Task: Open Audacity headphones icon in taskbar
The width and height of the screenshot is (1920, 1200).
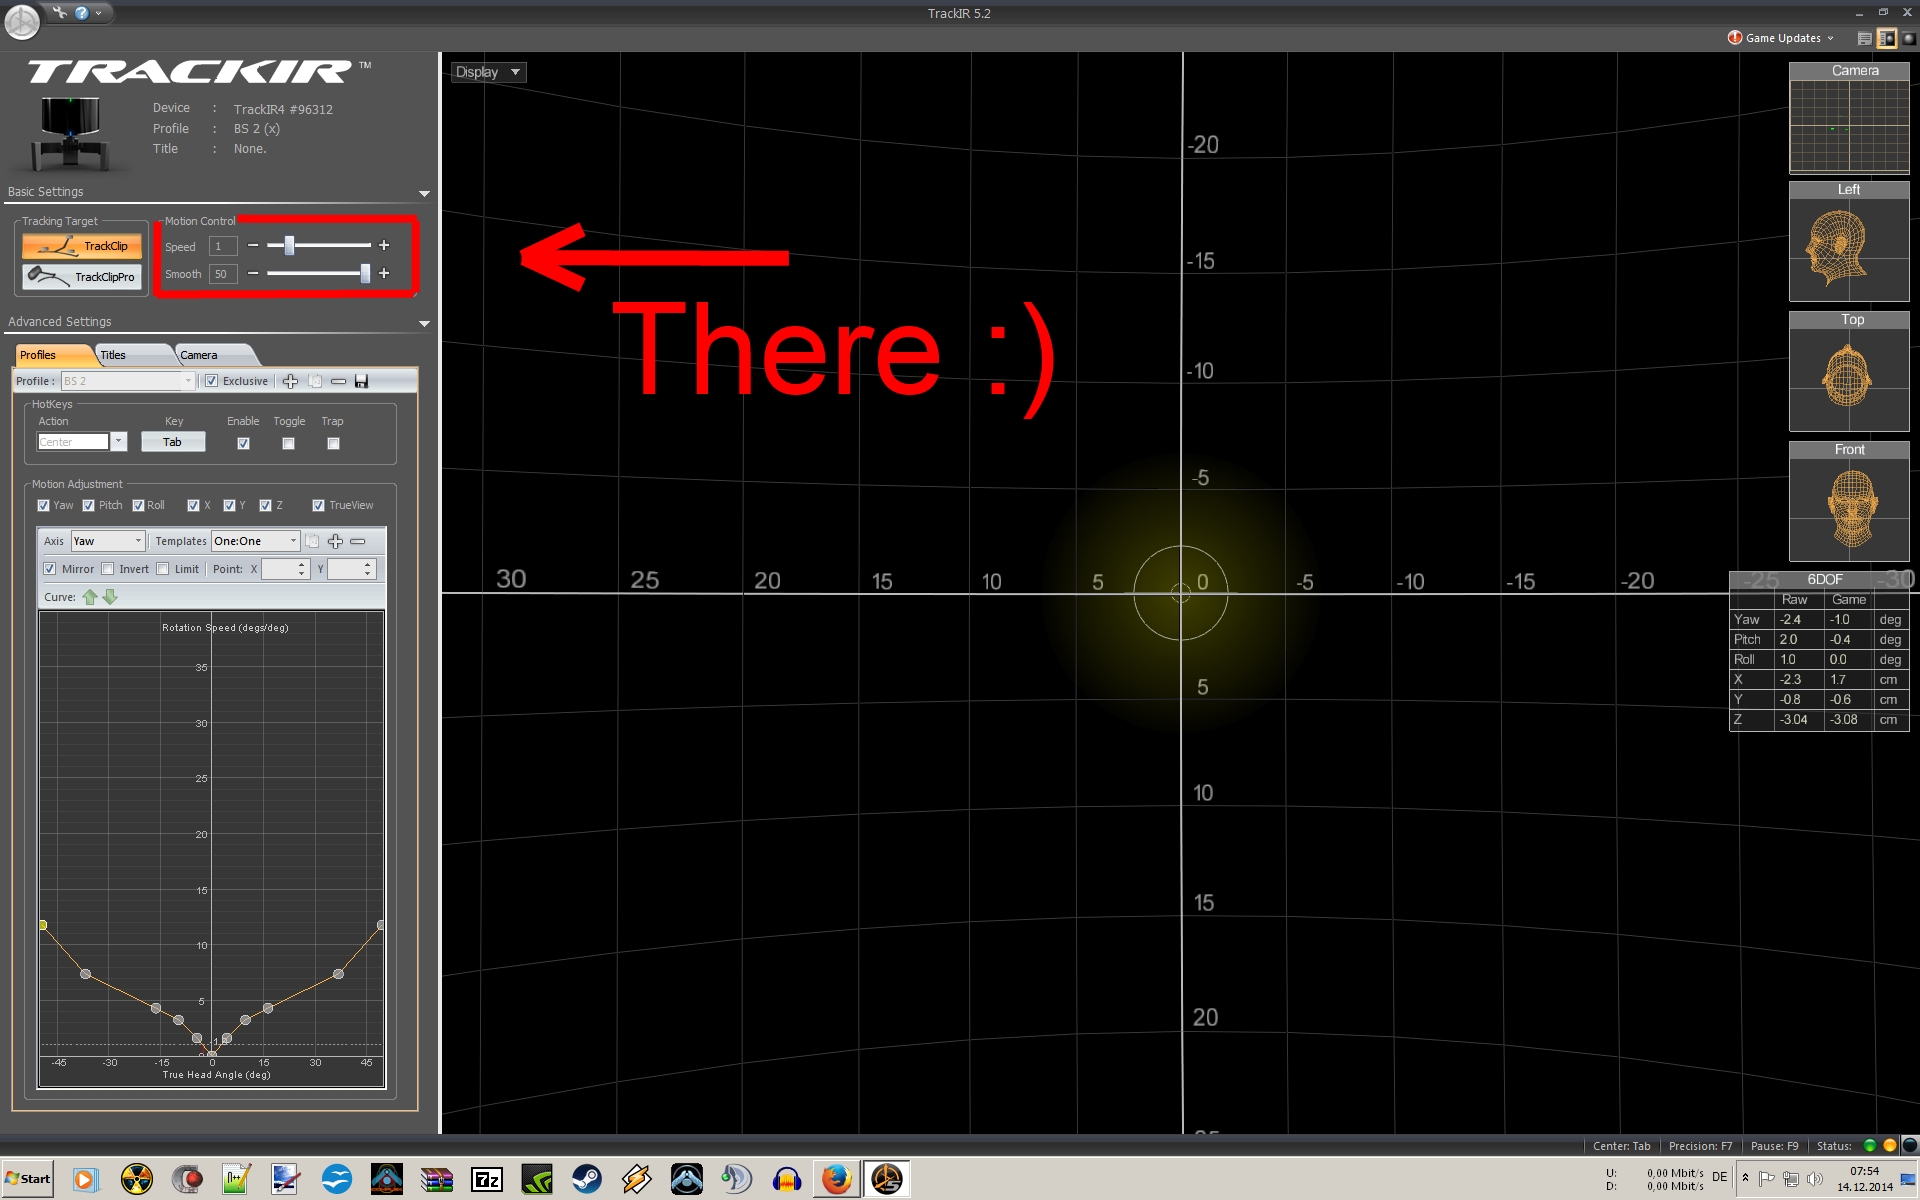Action: [x=787, y=1179]
